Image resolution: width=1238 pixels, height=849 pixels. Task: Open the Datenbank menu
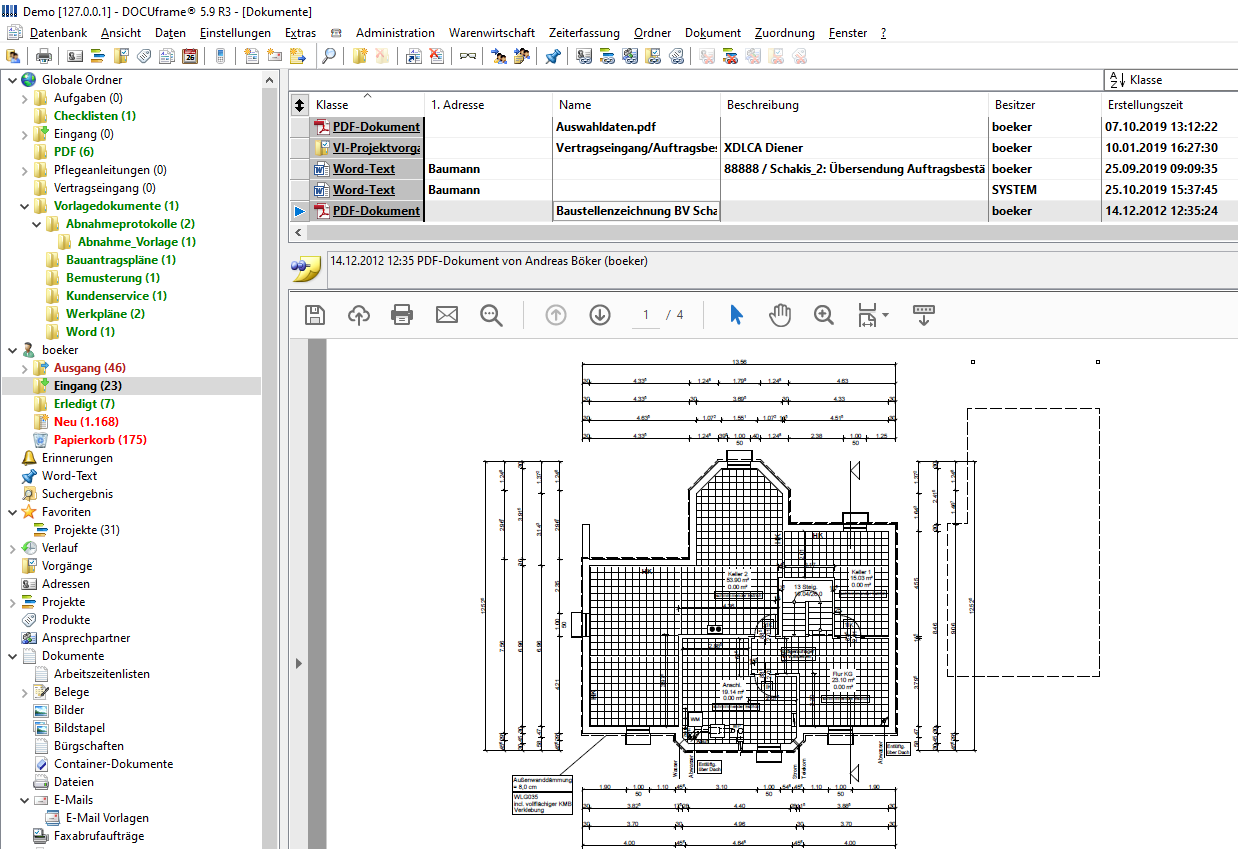[59, 33]
